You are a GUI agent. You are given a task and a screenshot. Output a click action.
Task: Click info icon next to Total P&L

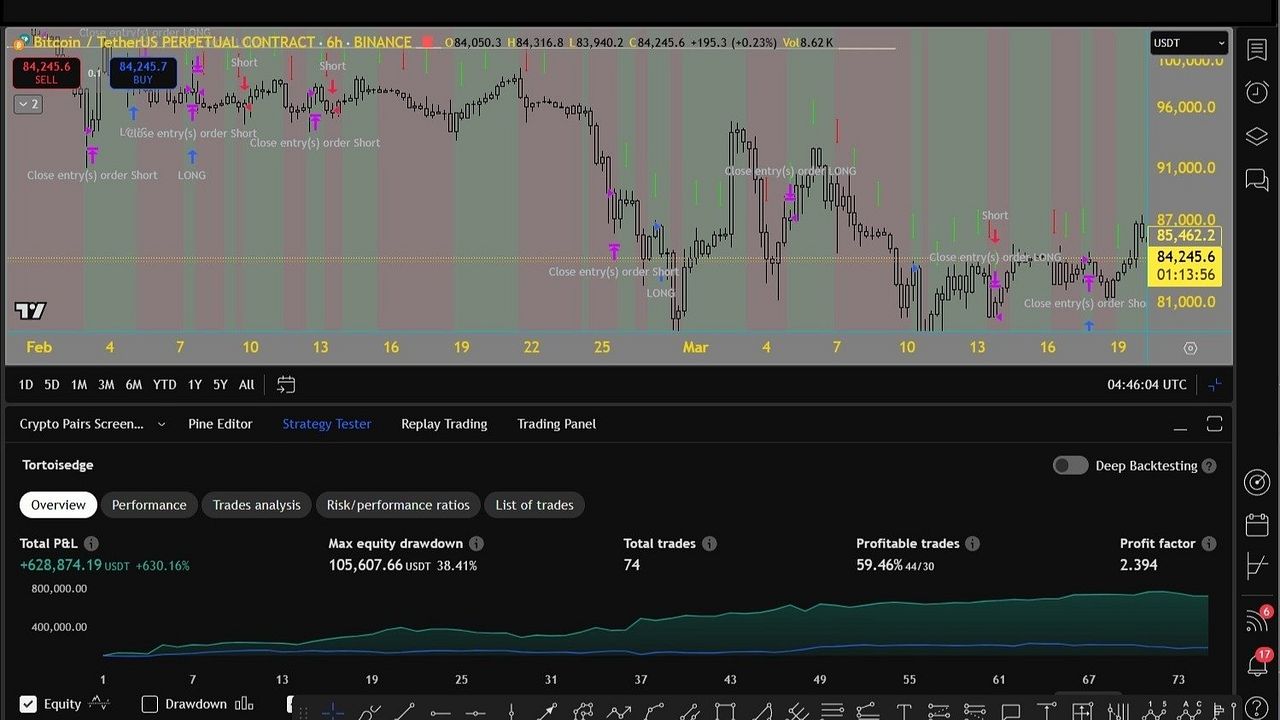(91, 543)
